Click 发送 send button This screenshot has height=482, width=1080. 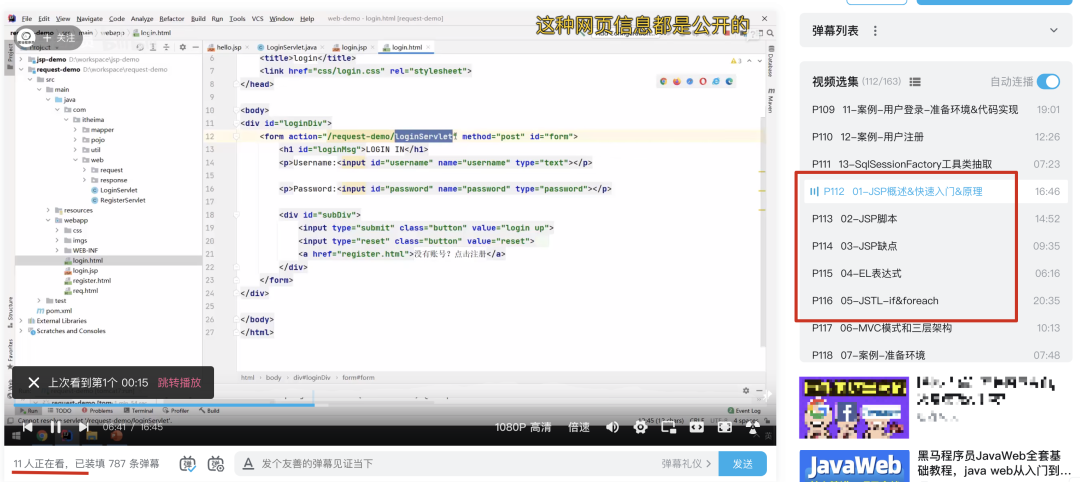point(742,463)
